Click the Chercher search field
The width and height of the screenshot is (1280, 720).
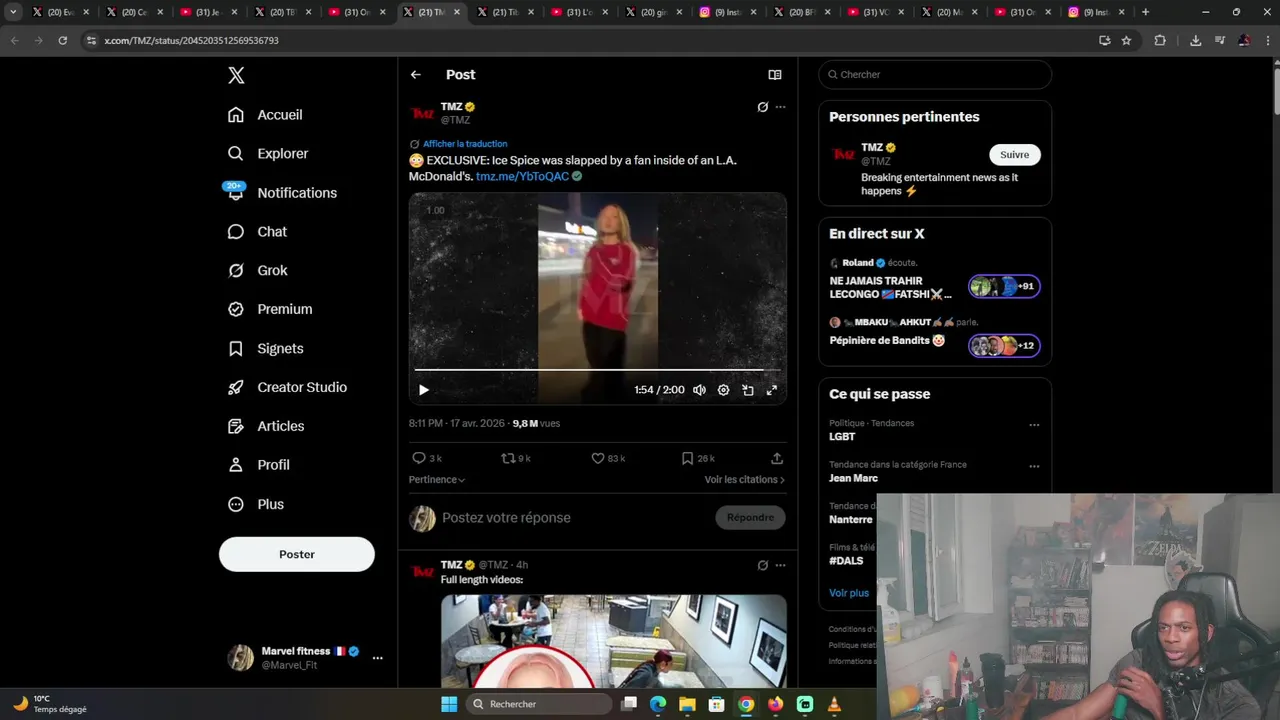click(935, 75)
